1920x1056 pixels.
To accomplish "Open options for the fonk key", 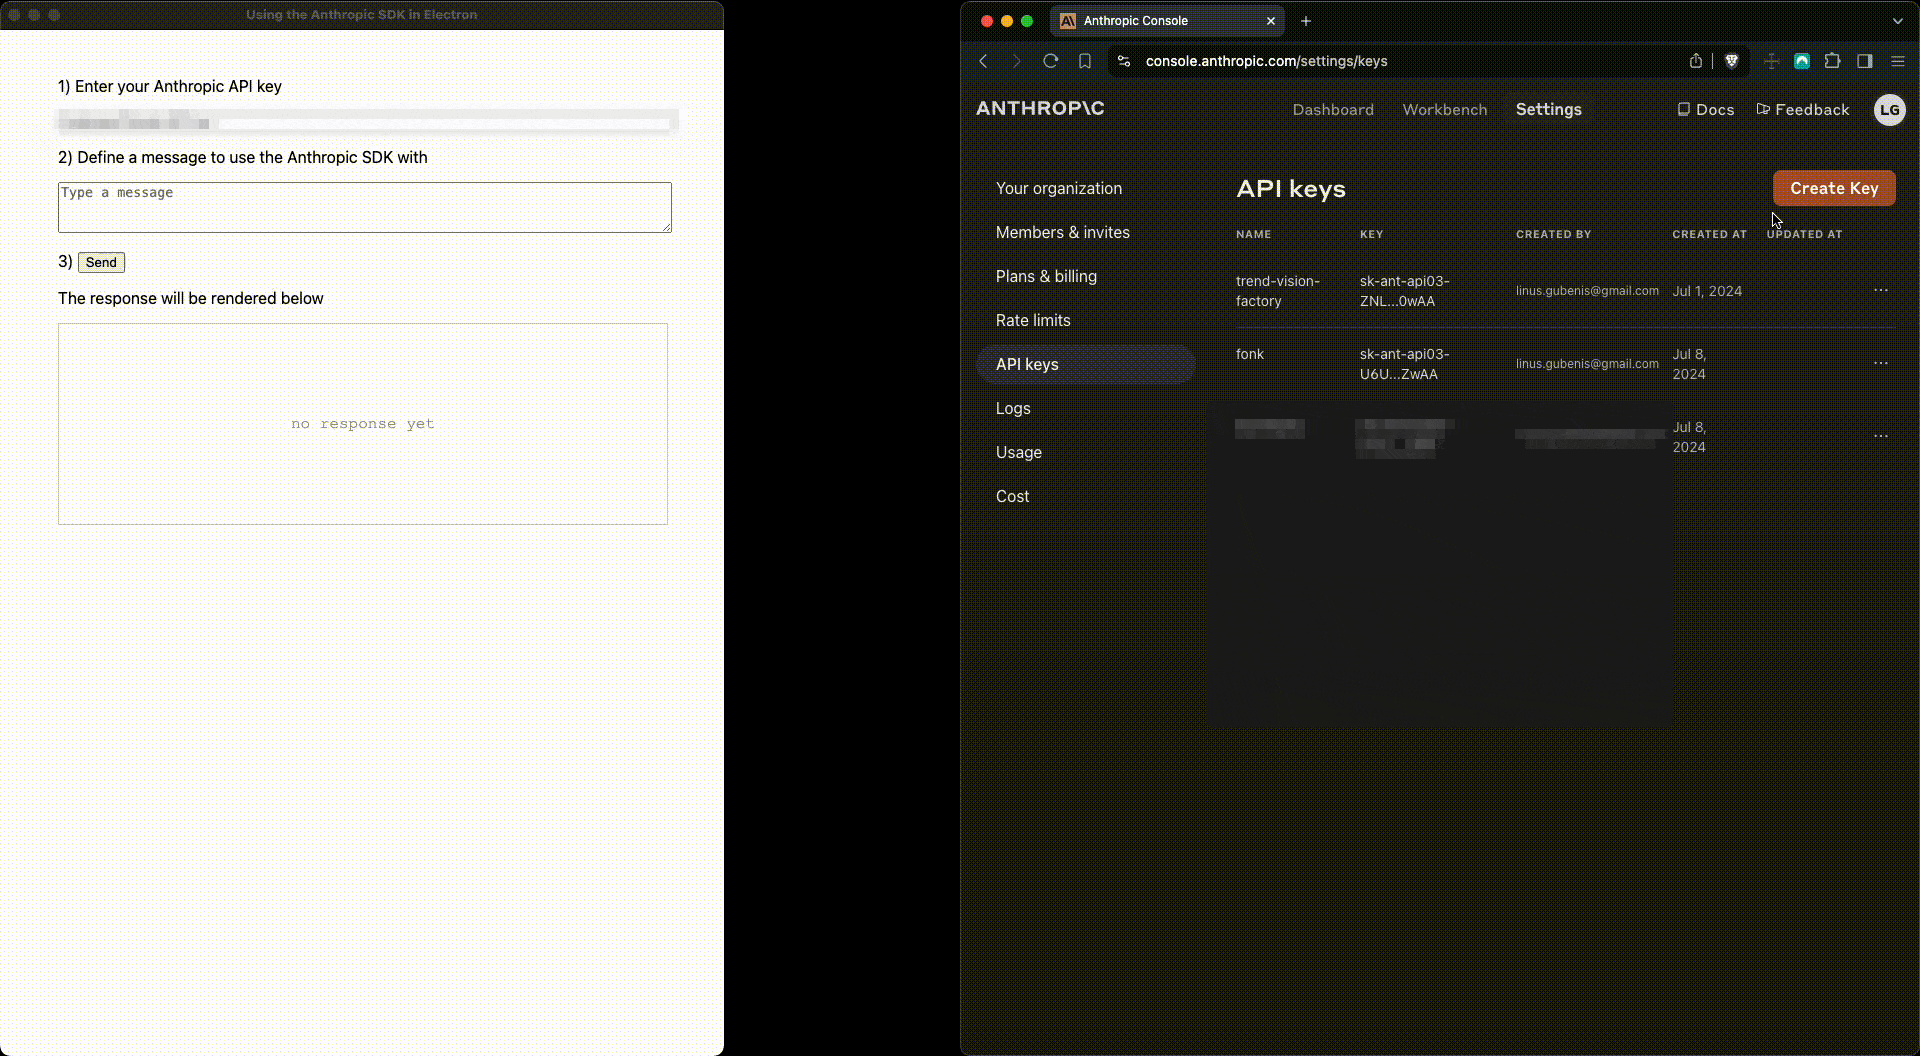I will point(1881,363).
